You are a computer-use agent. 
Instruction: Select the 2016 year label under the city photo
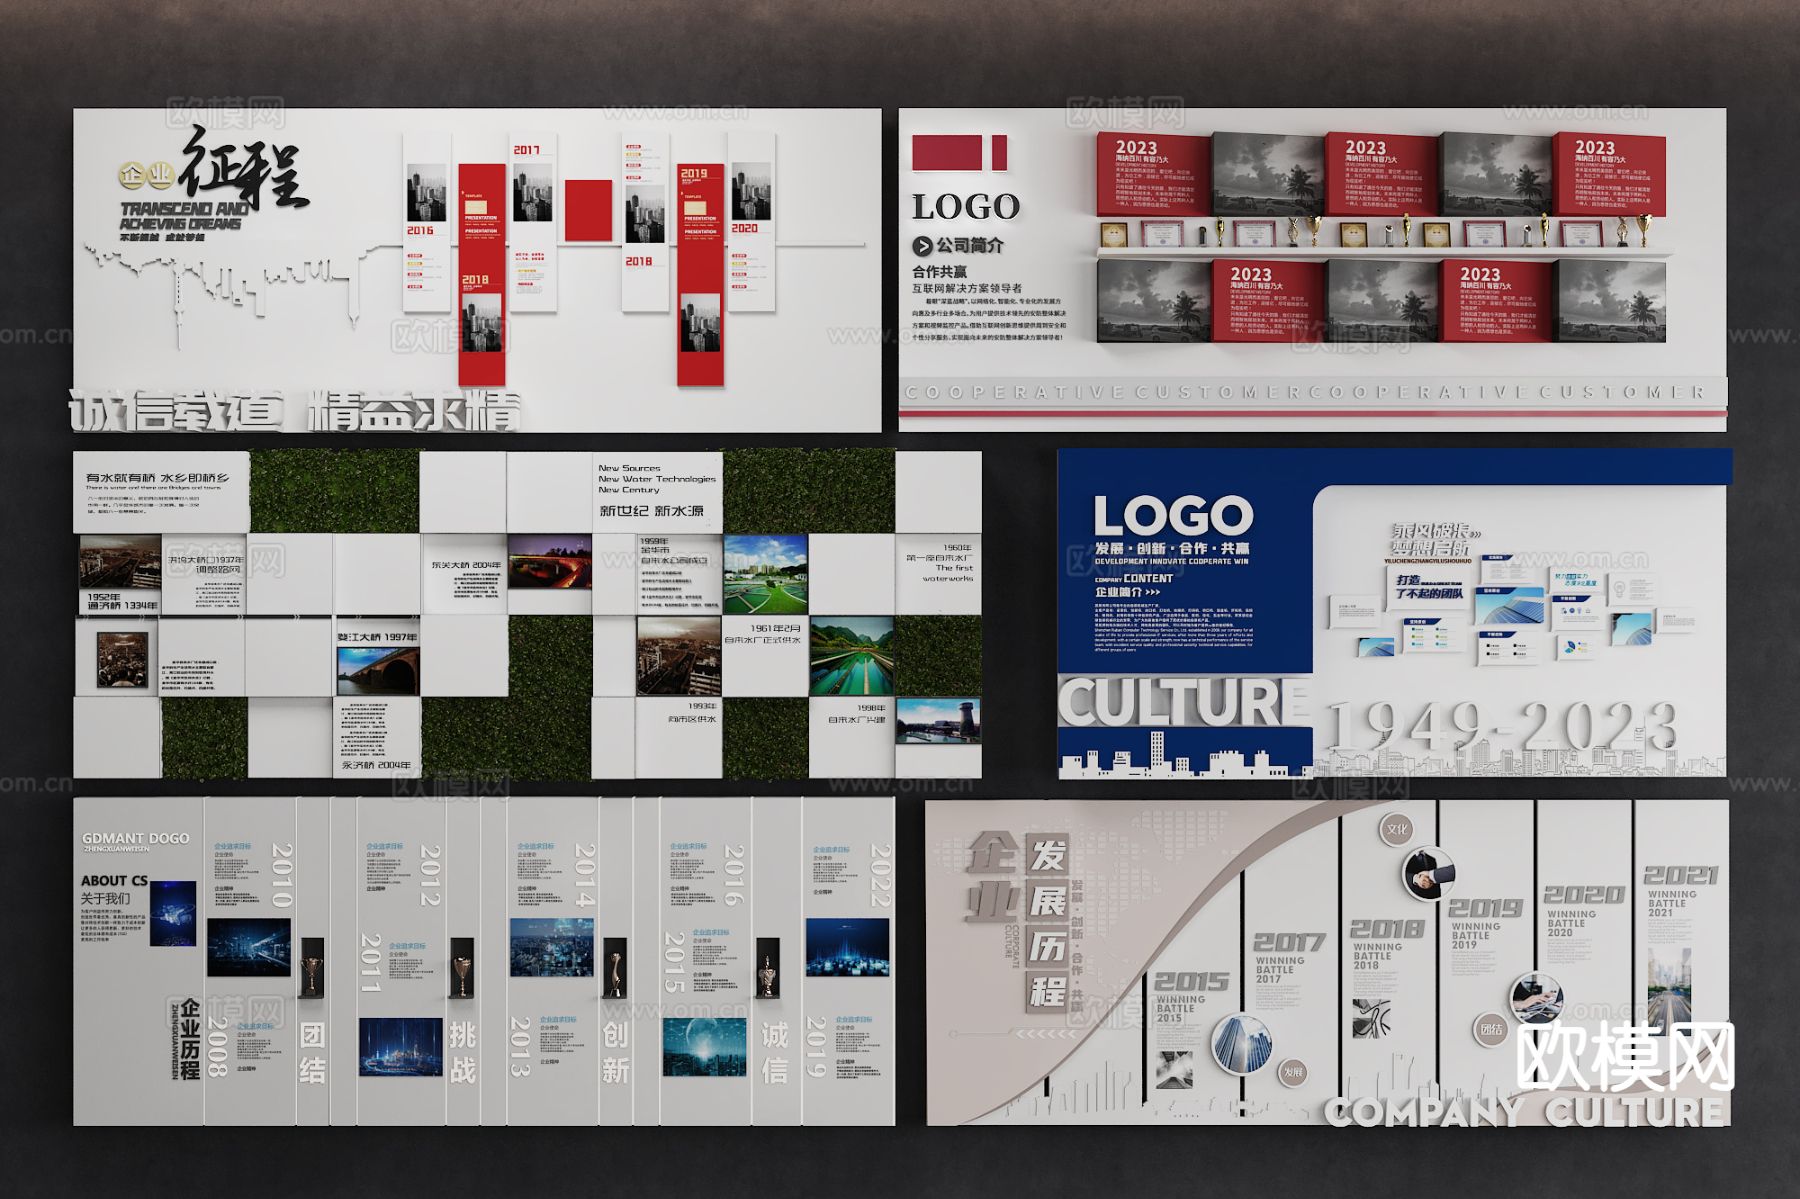pyautogui.click(x=420, y=231)
